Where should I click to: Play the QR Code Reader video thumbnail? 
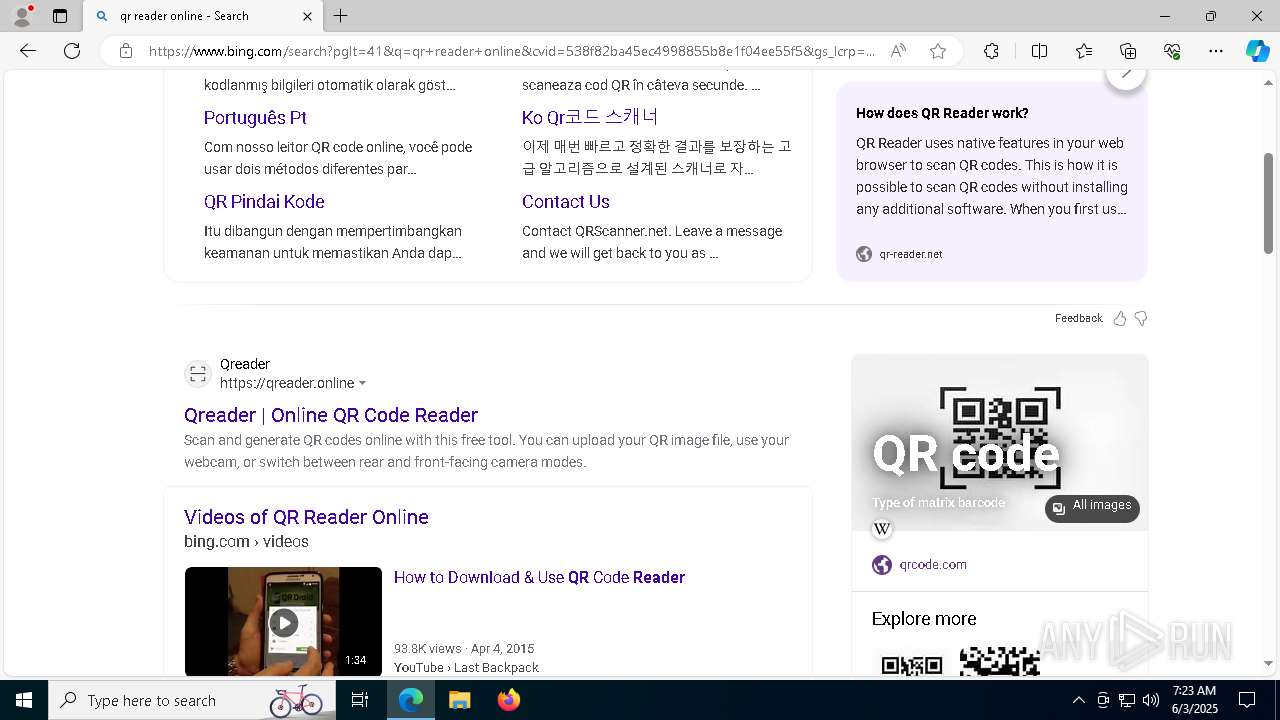283,622
